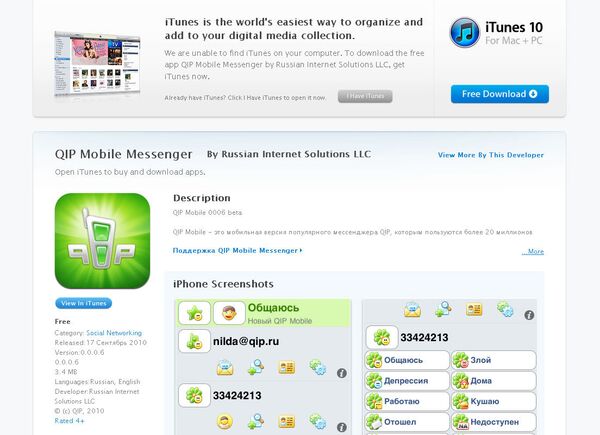
Task: Tap the user search icon under nilda@qip.ru
Action: [256, 367]
